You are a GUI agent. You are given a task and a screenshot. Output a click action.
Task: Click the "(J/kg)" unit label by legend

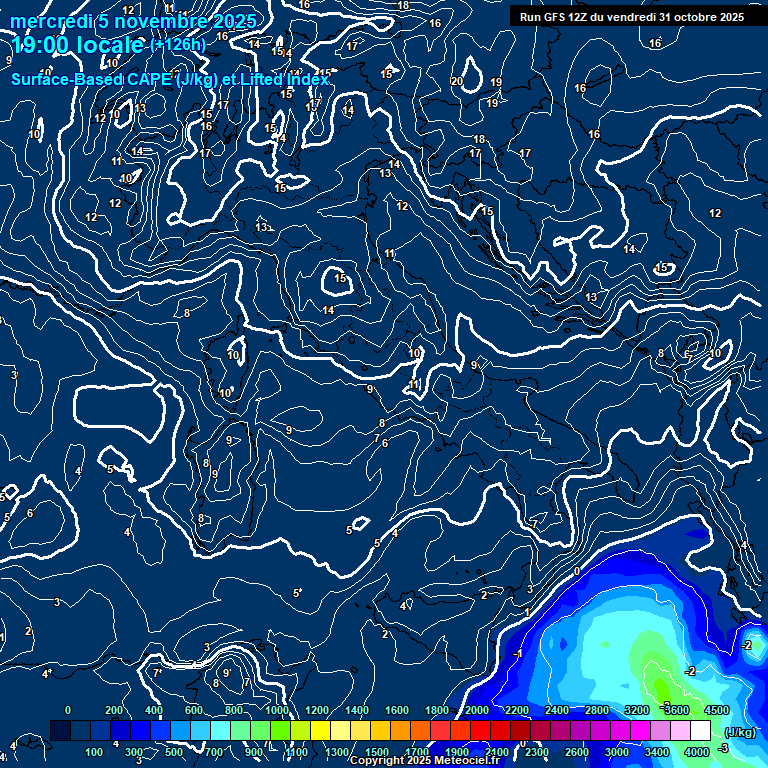click(x=738, y=733)
